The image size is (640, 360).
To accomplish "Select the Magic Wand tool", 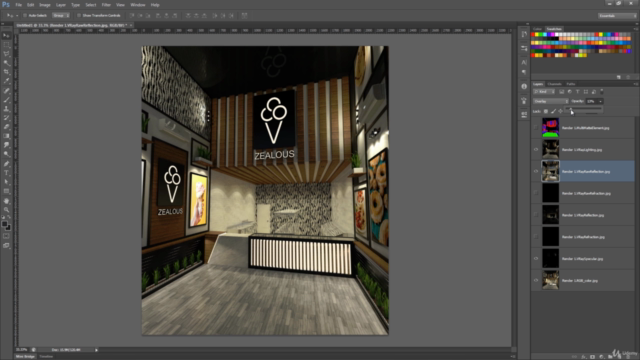I will (6, 63).
